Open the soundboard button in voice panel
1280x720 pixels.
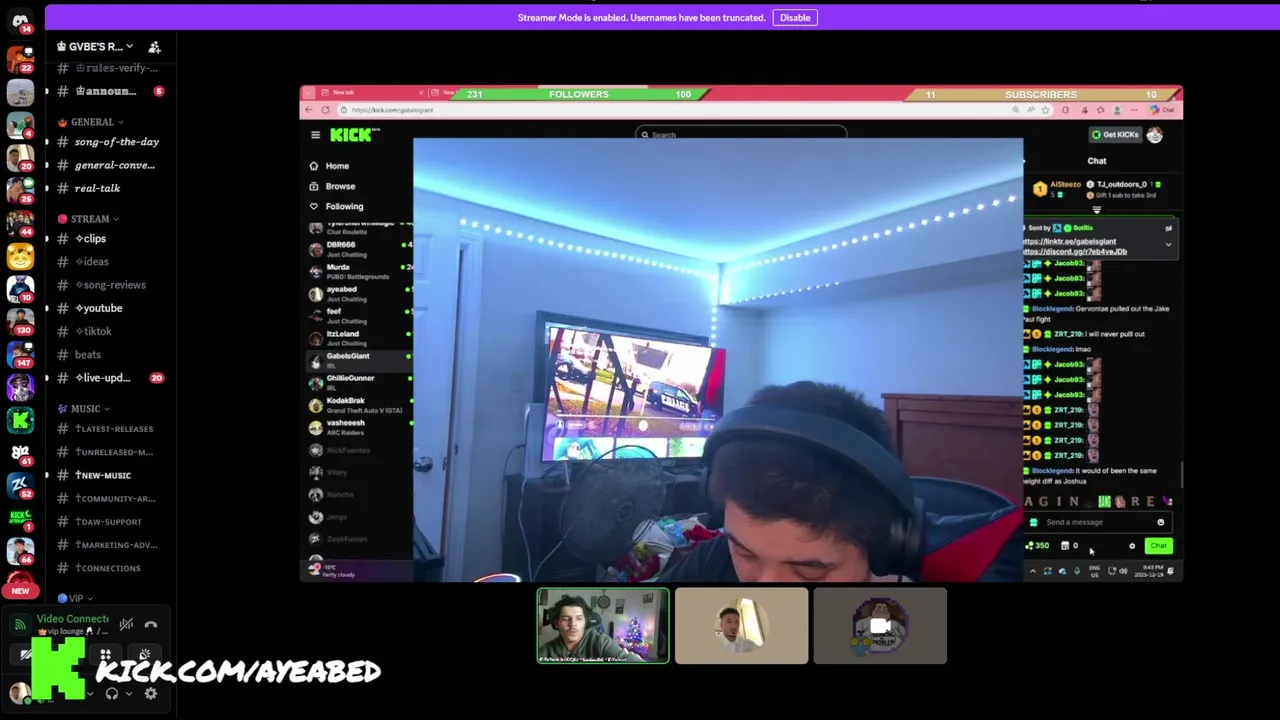[x=144, y=655]
